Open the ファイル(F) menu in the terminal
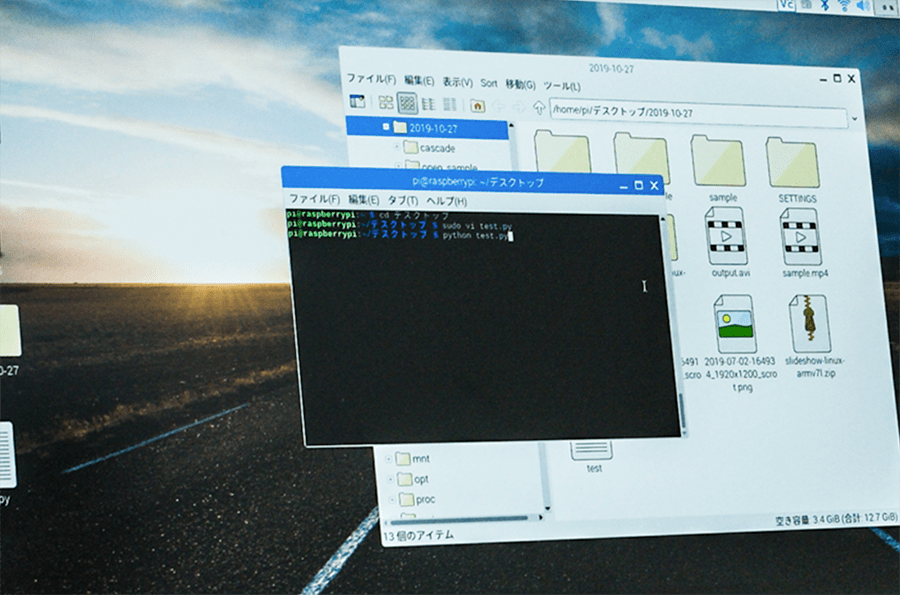The width and height of the screenshot is (900, 595). pos(315,199)
